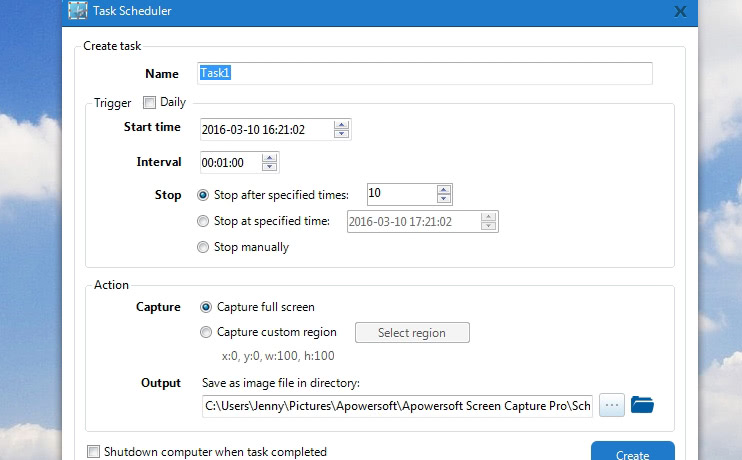
Task: Click the output directory path field
Action: point(398,406)
